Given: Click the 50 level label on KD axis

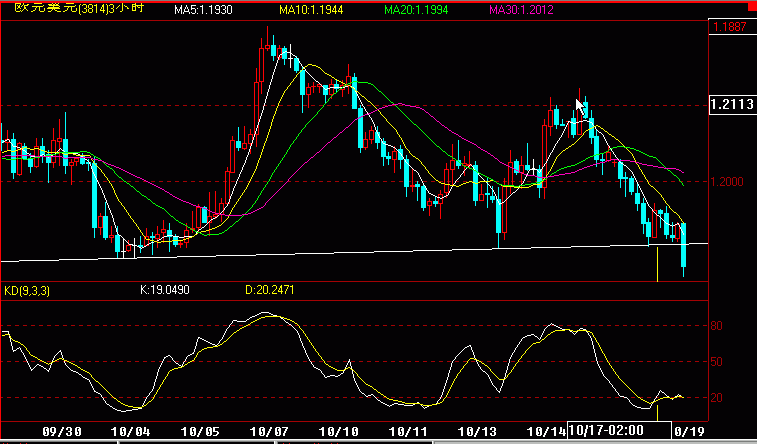Looking at the screenshot, I should 716,362.
